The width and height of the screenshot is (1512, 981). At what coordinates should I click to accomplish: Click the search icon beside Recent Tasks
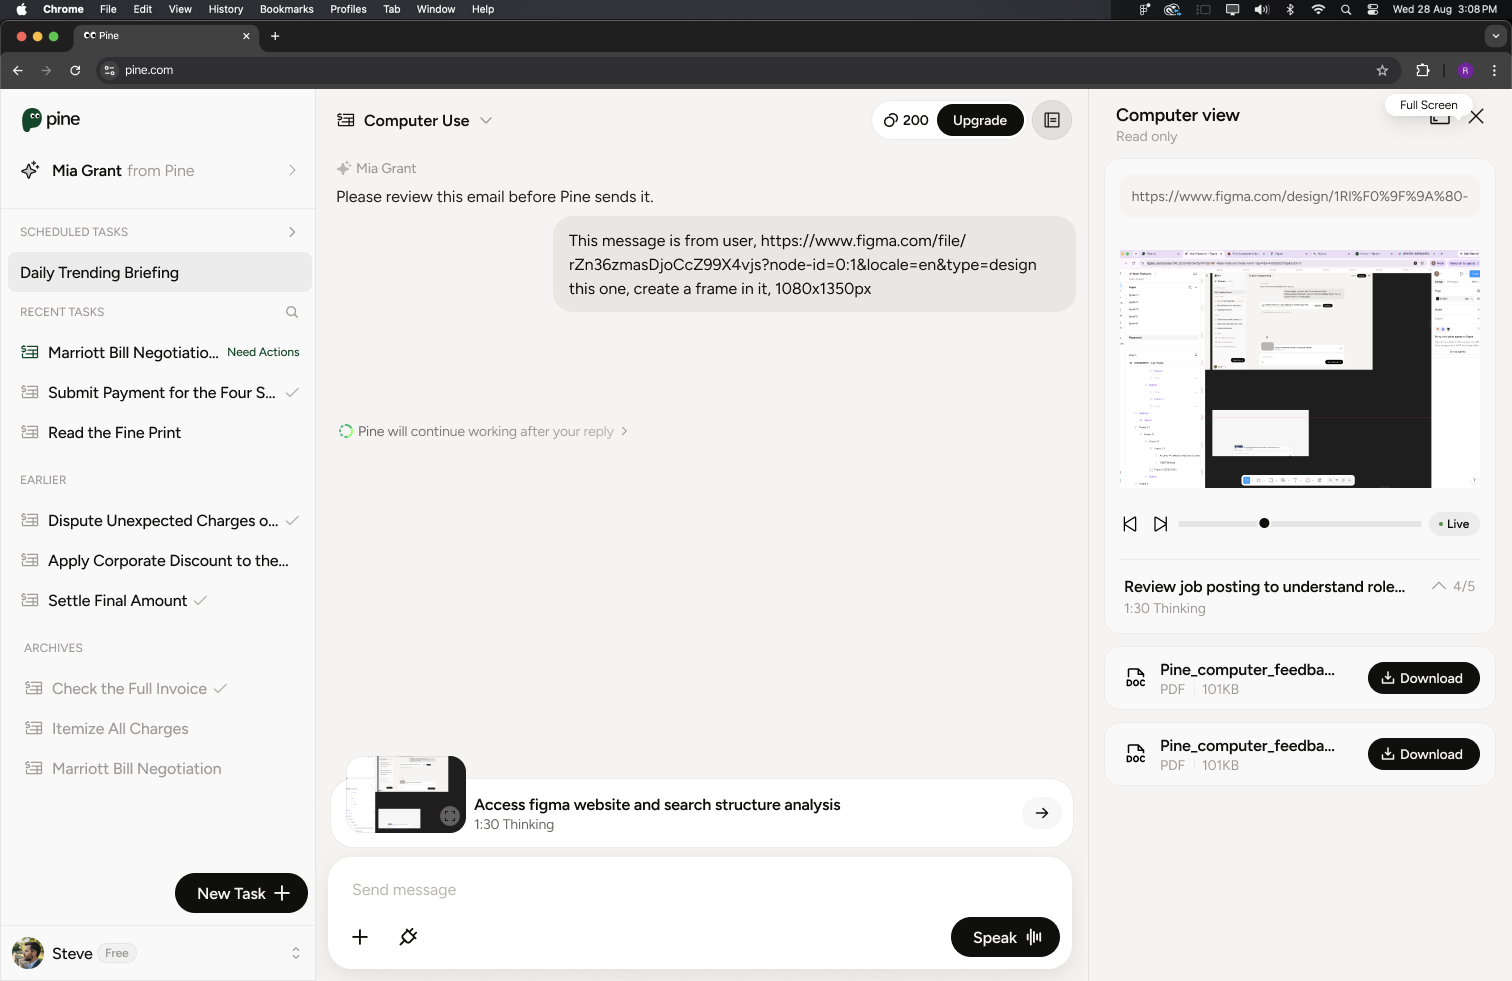click(292, 312)
